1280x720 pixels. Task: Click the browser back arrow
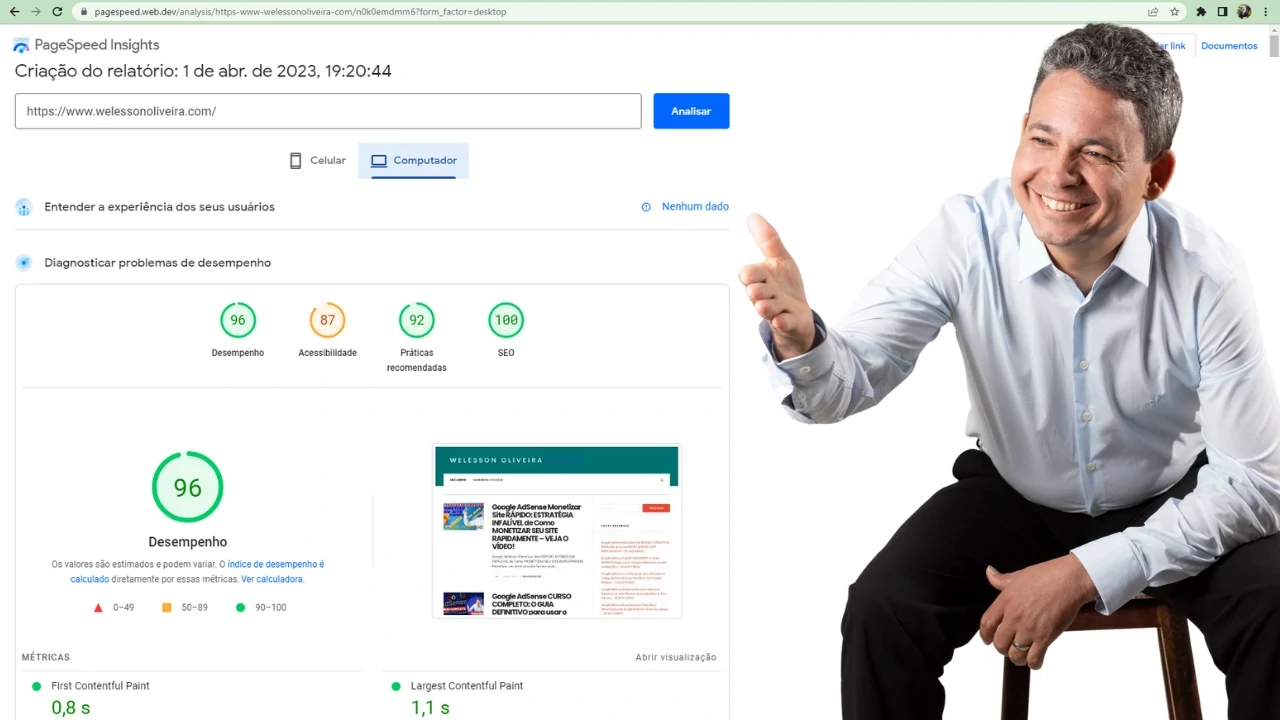coord(15,12)
